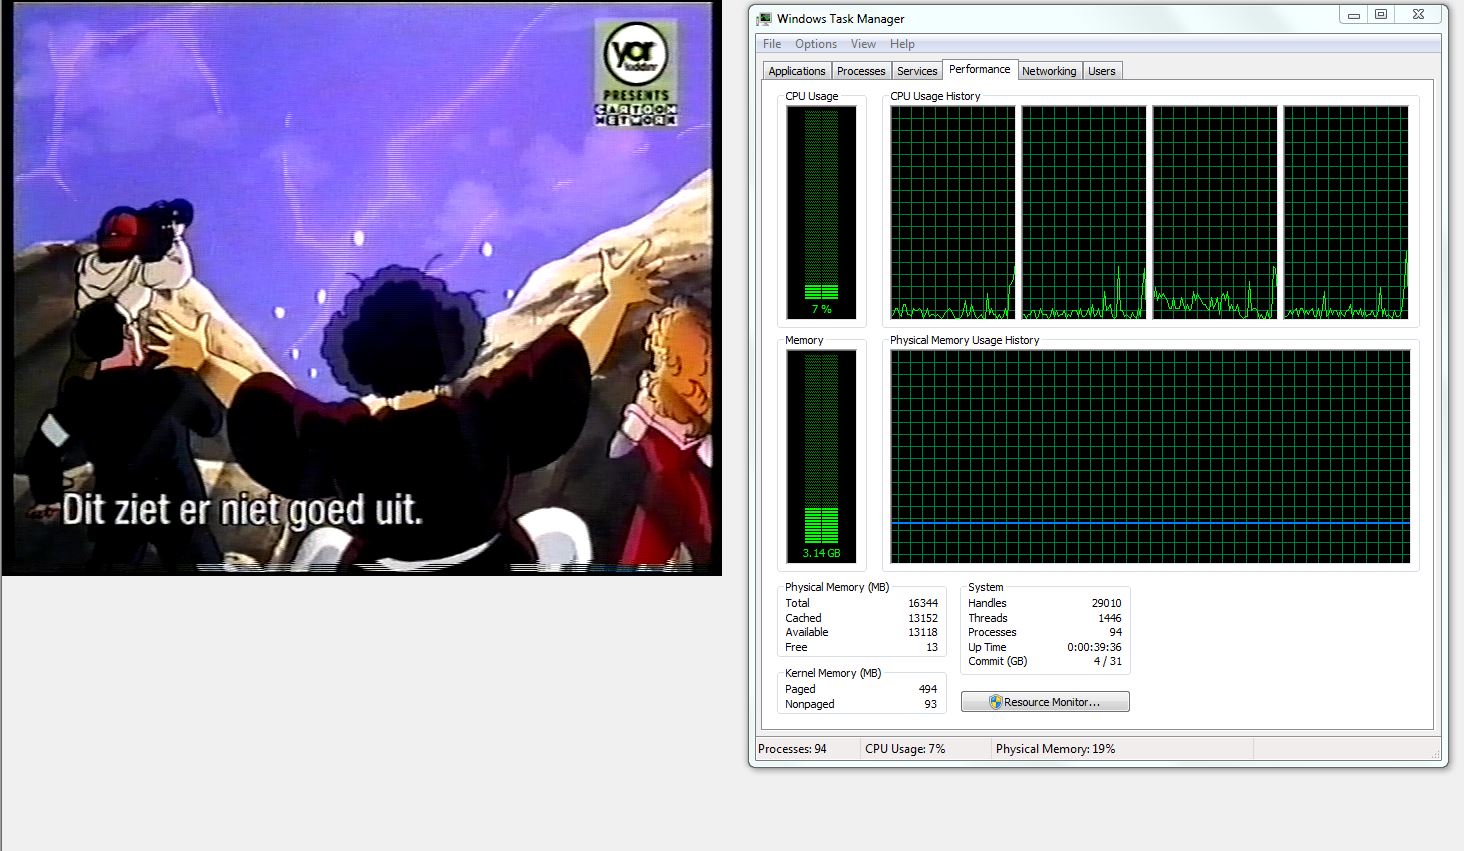Image resolution: width=1464 pixels, height=851 pixels.
Task: Open the View menu
Action: click(863, 44)
